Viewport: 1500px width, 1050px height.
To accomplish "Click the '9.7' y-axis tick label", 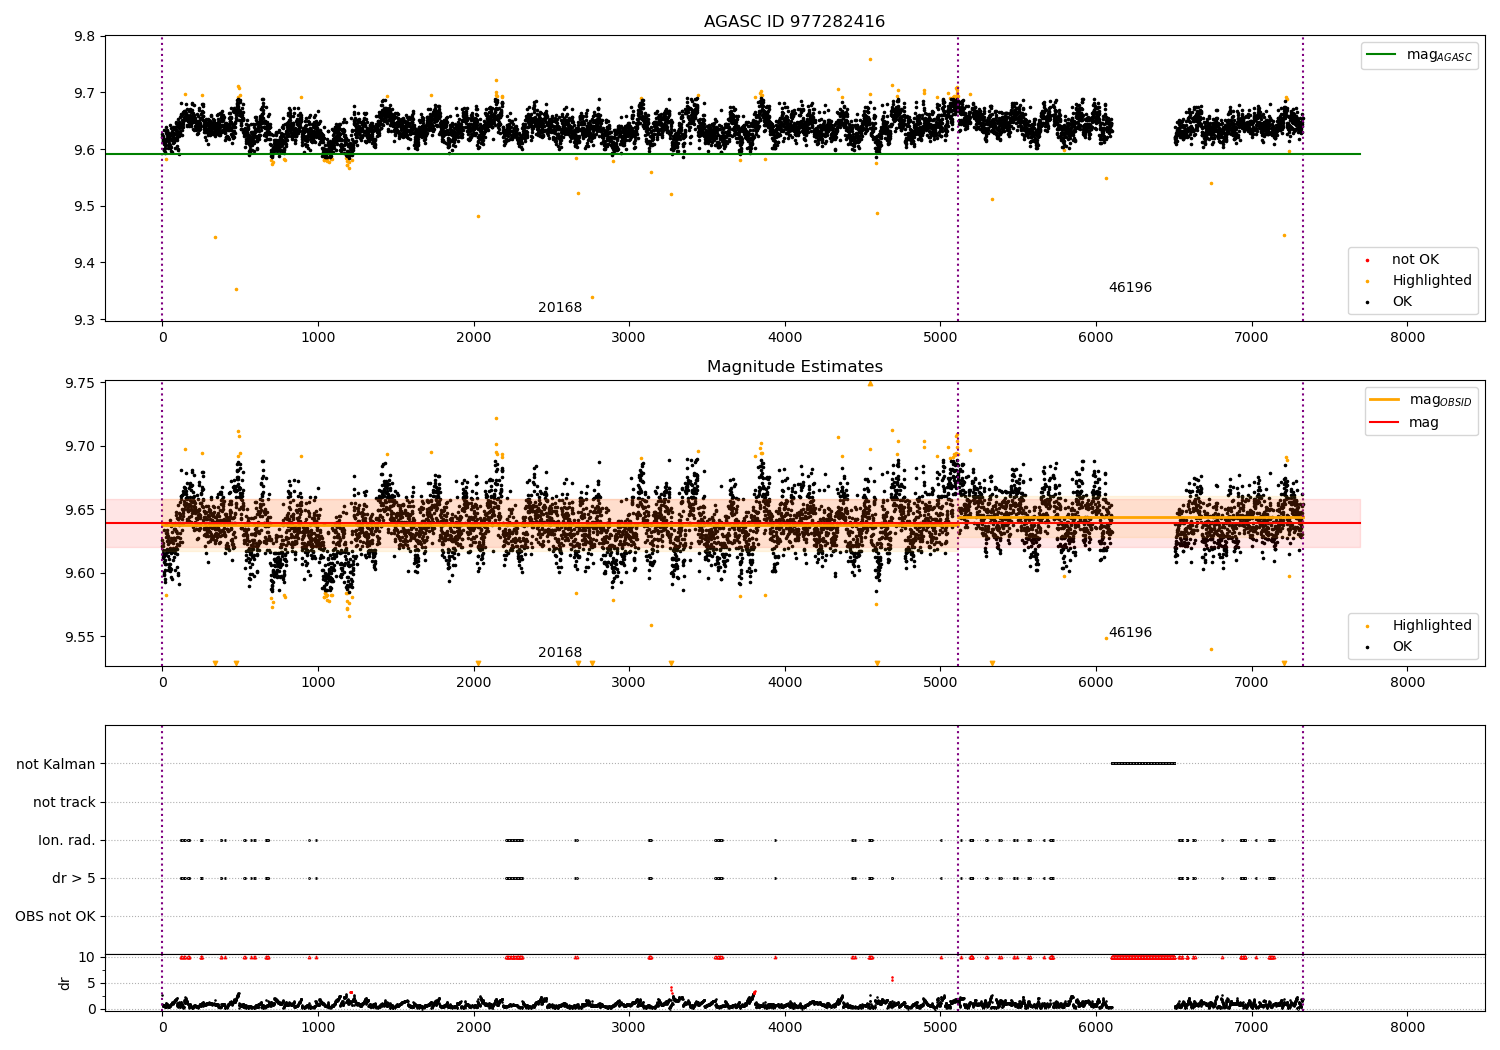I will click(x=86, y=93).
